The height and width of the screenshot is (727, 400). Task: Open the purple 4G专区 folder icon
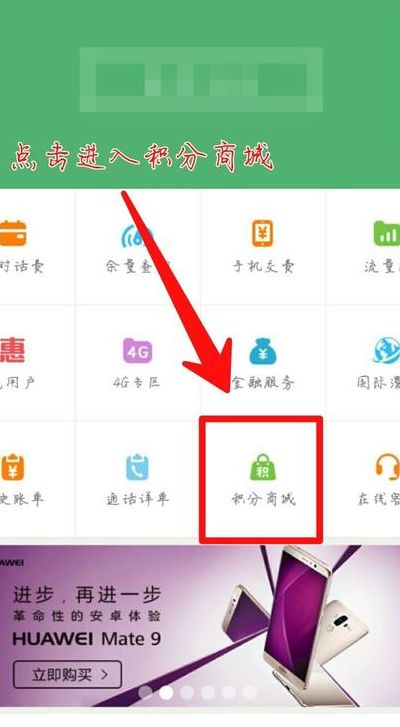[138, 351]
